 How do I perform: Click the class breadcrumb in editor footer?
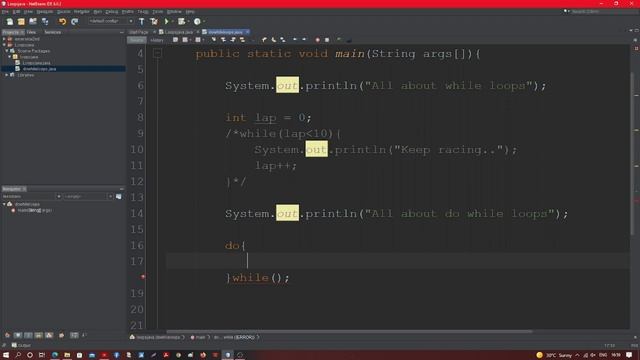coord(158,338)
